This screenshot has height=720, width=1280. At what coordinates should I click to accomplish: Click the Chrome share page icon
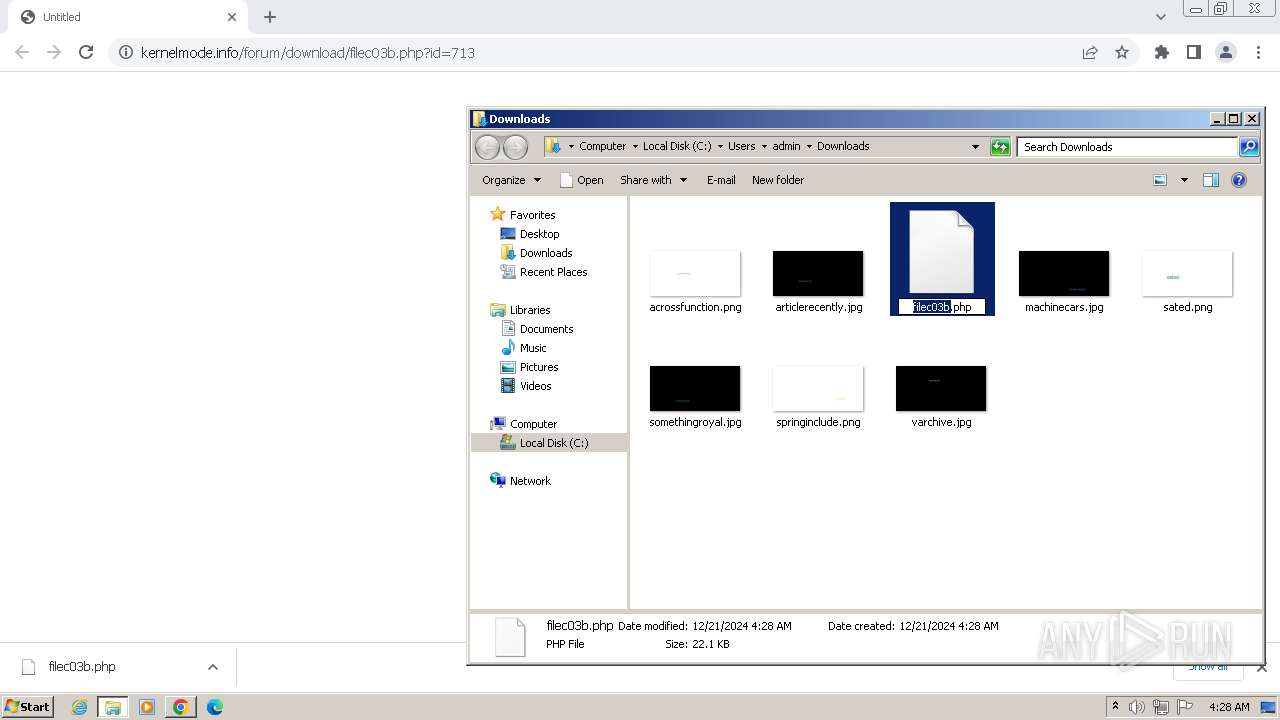pyautogui.click(x=1090, y=52)
